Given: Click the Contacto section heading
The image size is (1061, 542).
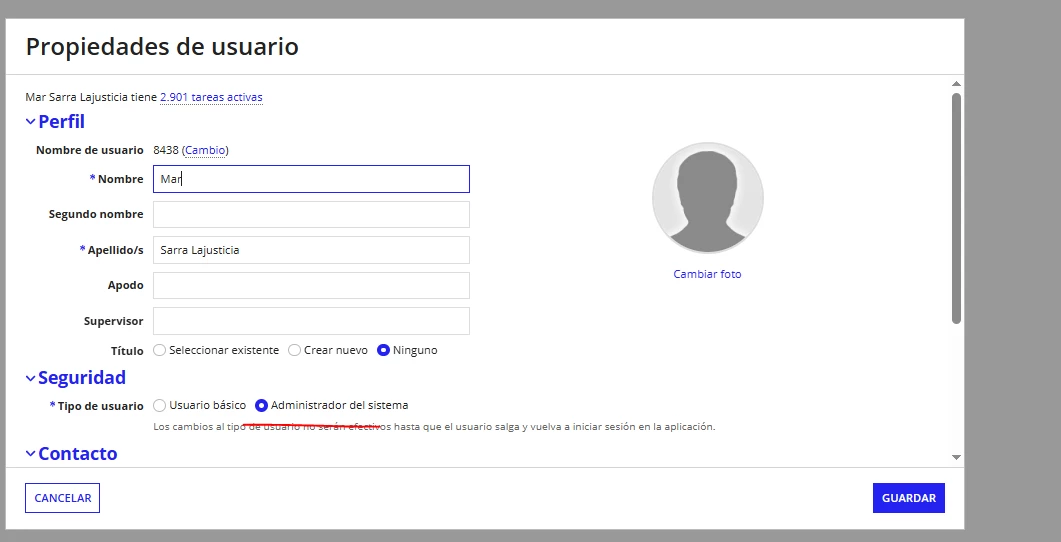Looking at the screenshot, I should [x=78, y=453].
